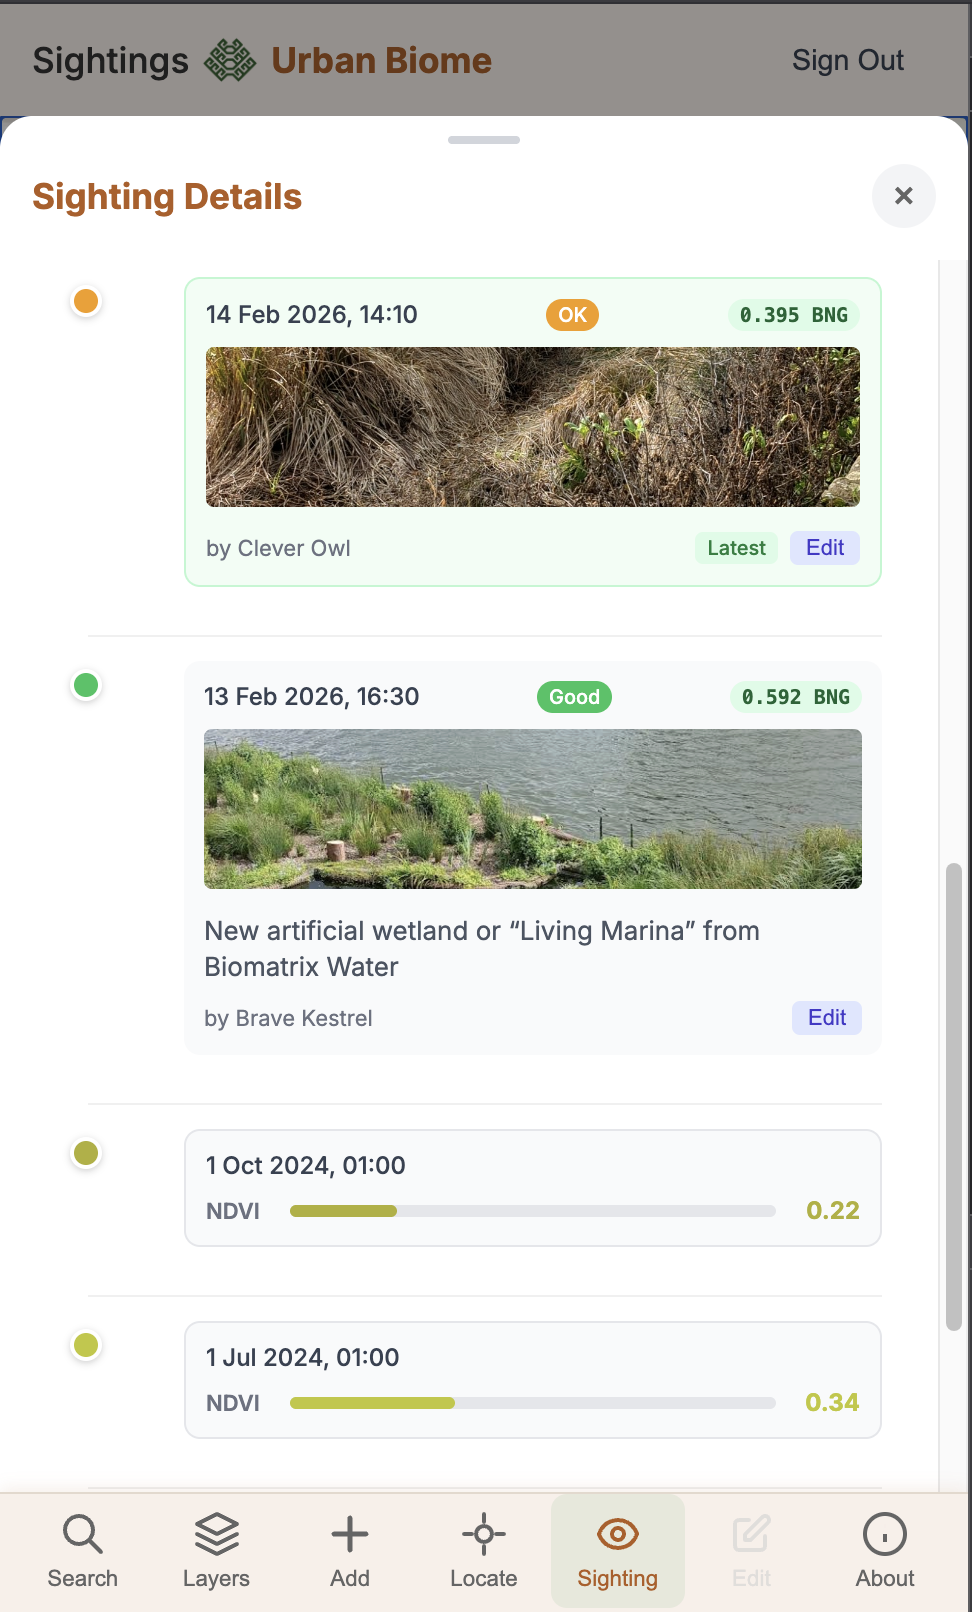The height and width of the screenshot is (1612, 972).
Task: Select the 1 Oct 2024 timeline marker
Action: [x=86, y=1153]
